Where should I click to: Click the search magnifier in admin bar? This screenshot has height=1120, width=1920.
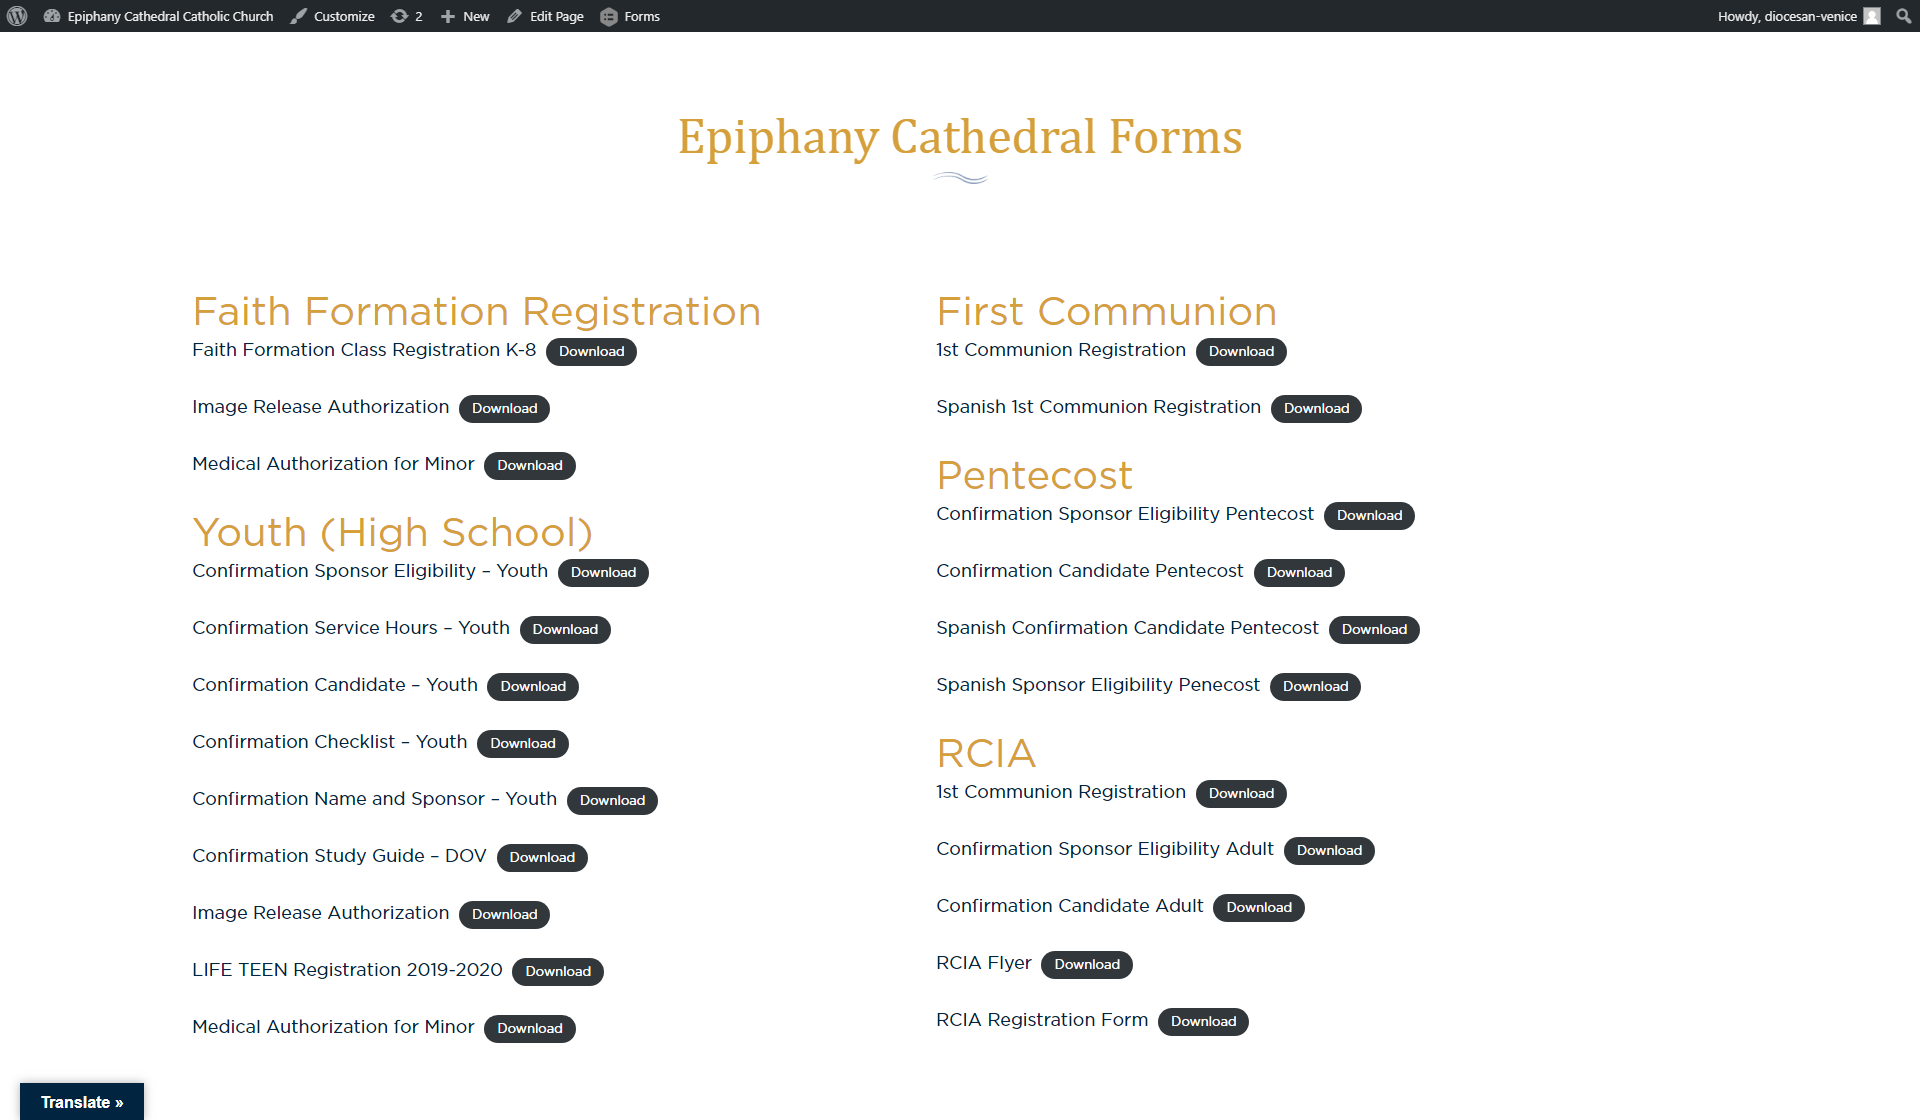click(1903, 16)
